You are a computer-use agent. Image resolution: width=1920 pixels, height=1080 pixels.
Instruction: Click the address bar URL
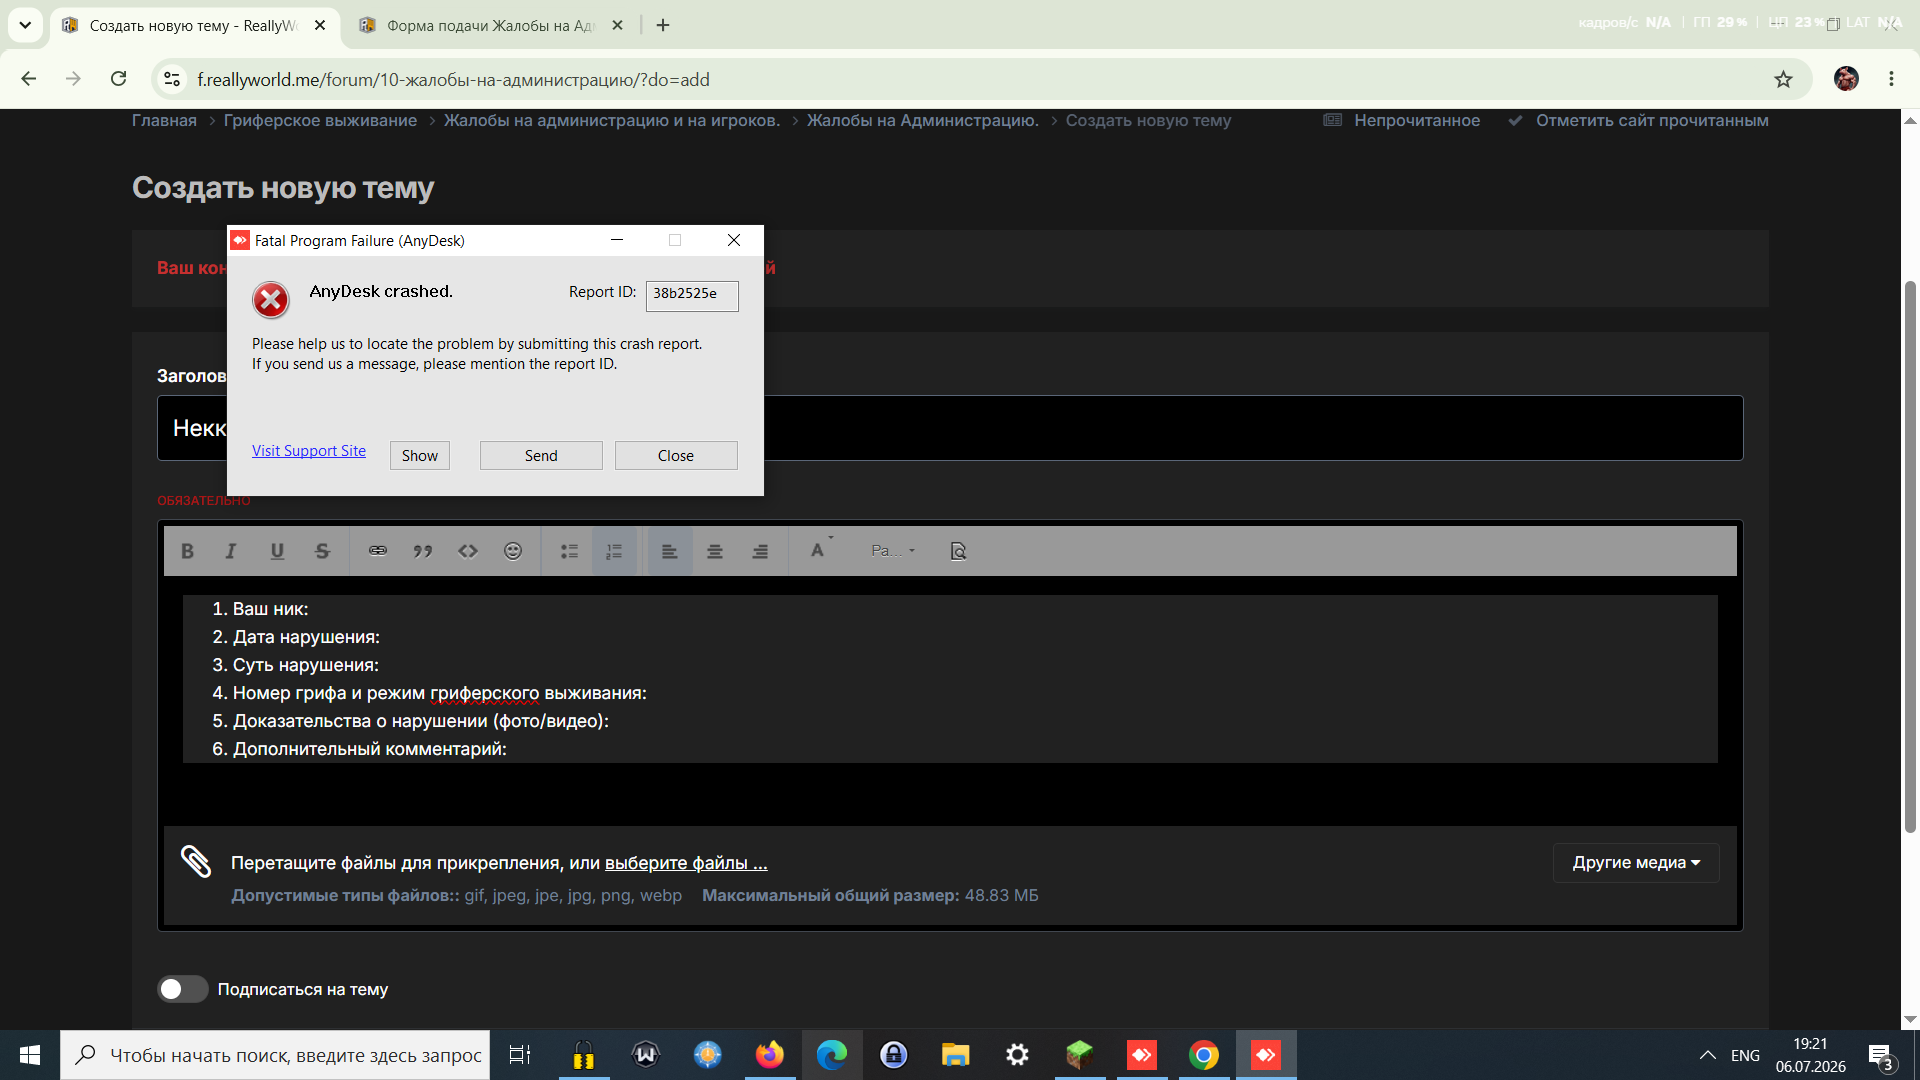tap(453, 79)
